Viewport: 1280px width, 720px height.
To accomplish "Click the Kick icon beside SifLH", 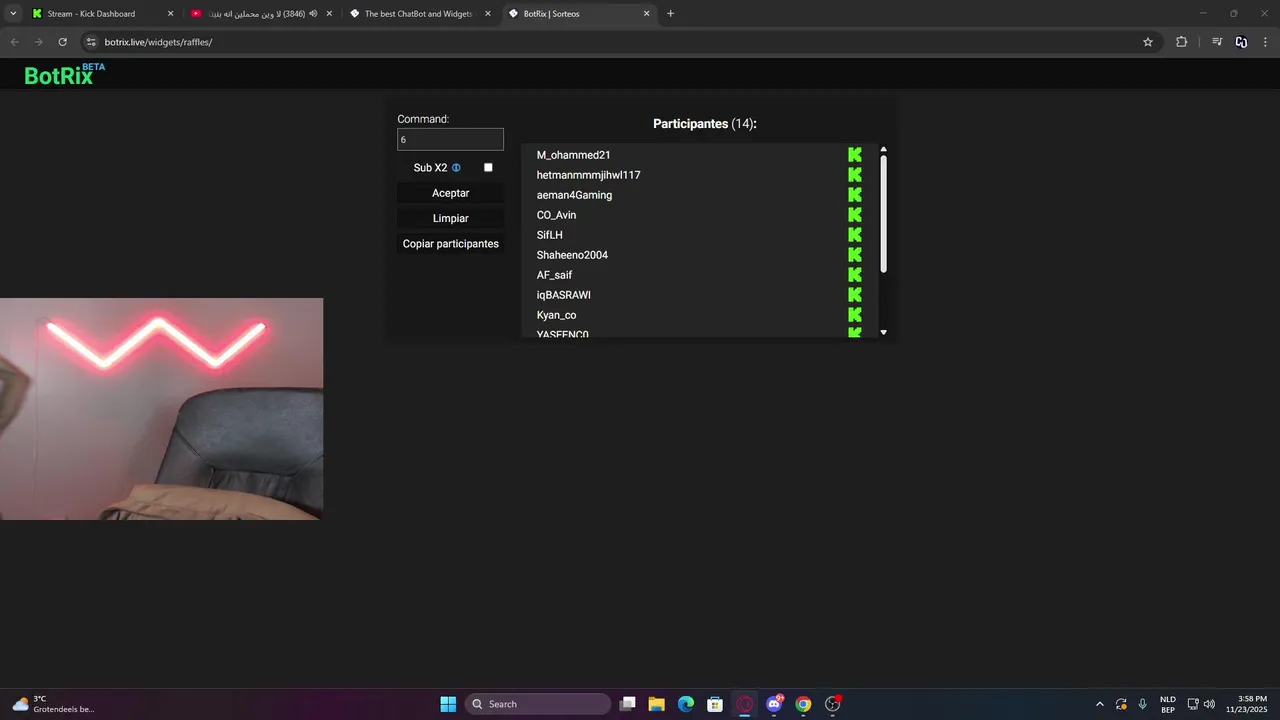I will pyautogui.click(x=855, y=235).
